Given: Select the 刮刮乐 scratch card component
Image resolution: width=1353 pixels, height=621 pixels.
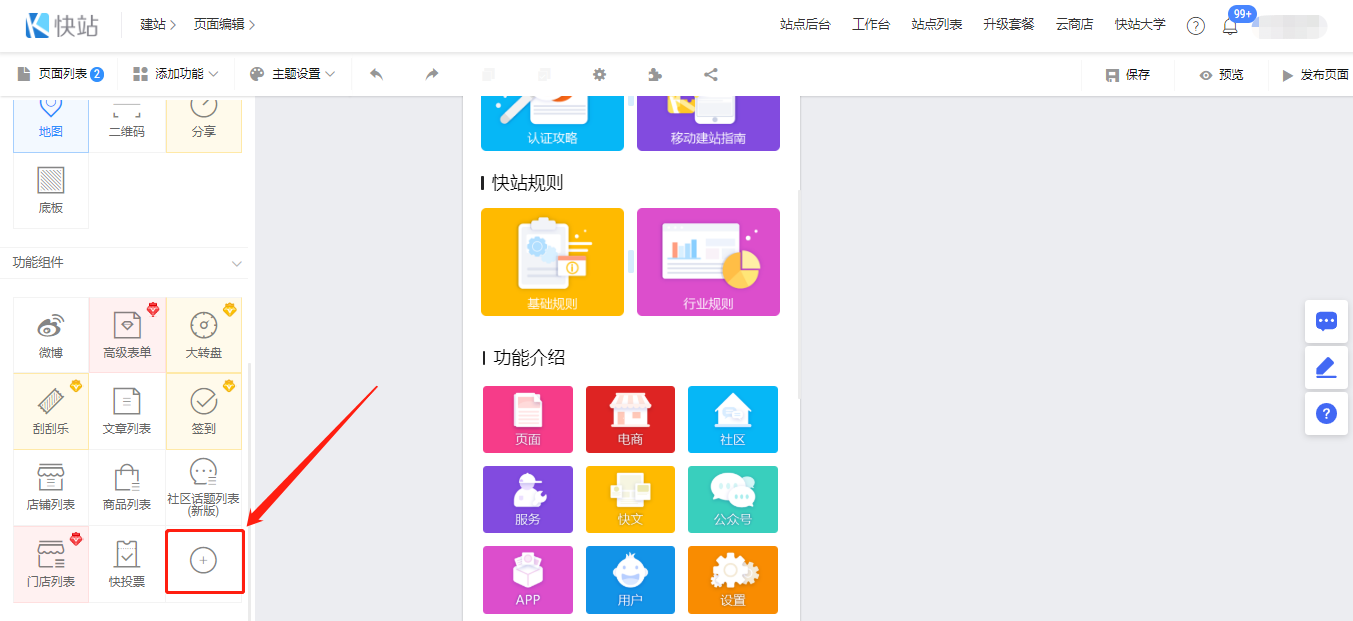Looking at the screenshot, I should click(50, 411).
